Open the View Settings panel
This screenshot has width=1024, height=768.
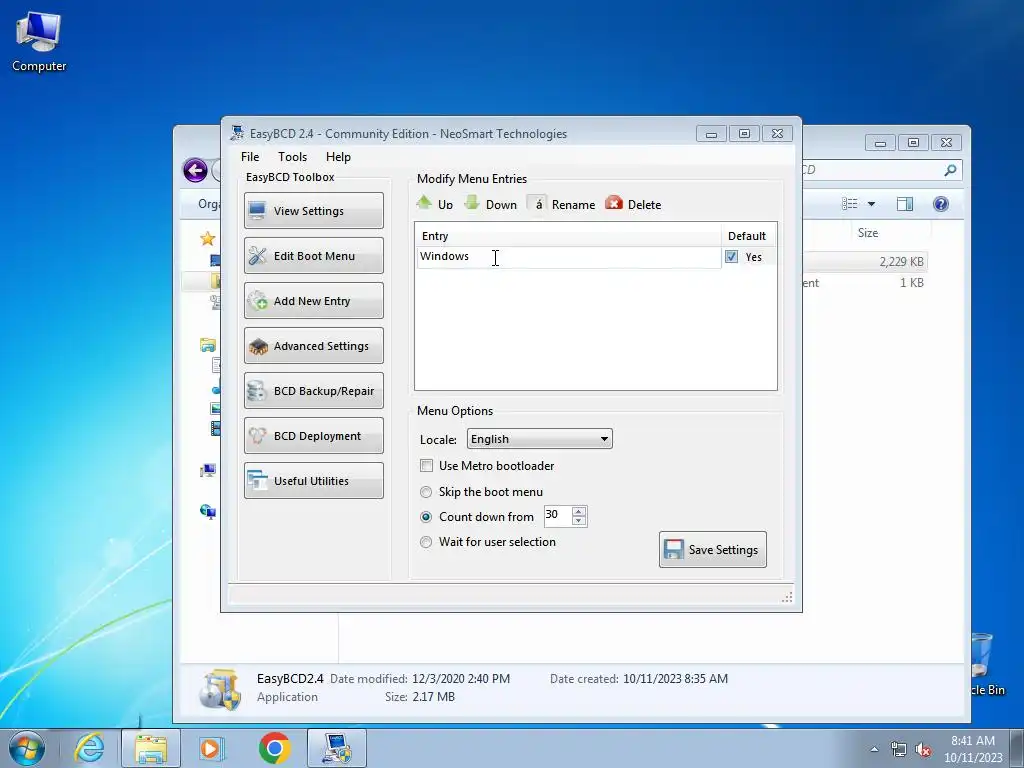(x=313, y=210)
